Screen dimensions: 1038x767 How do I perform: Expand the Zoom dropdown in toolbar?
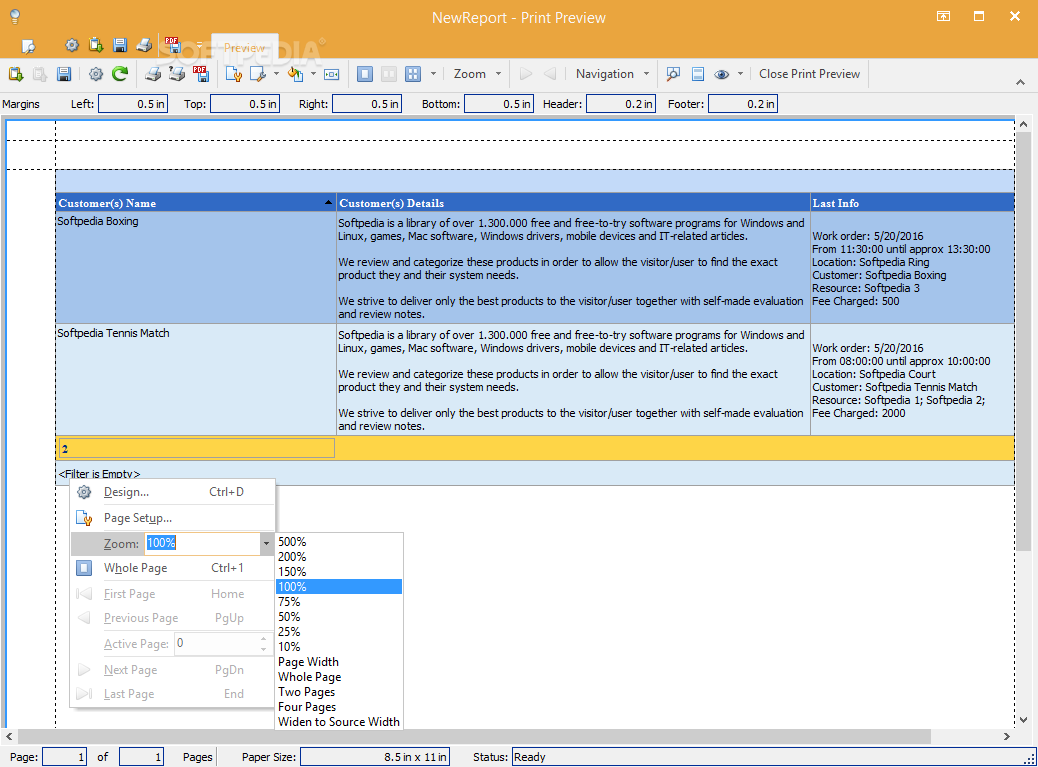[x=498, y=74]
